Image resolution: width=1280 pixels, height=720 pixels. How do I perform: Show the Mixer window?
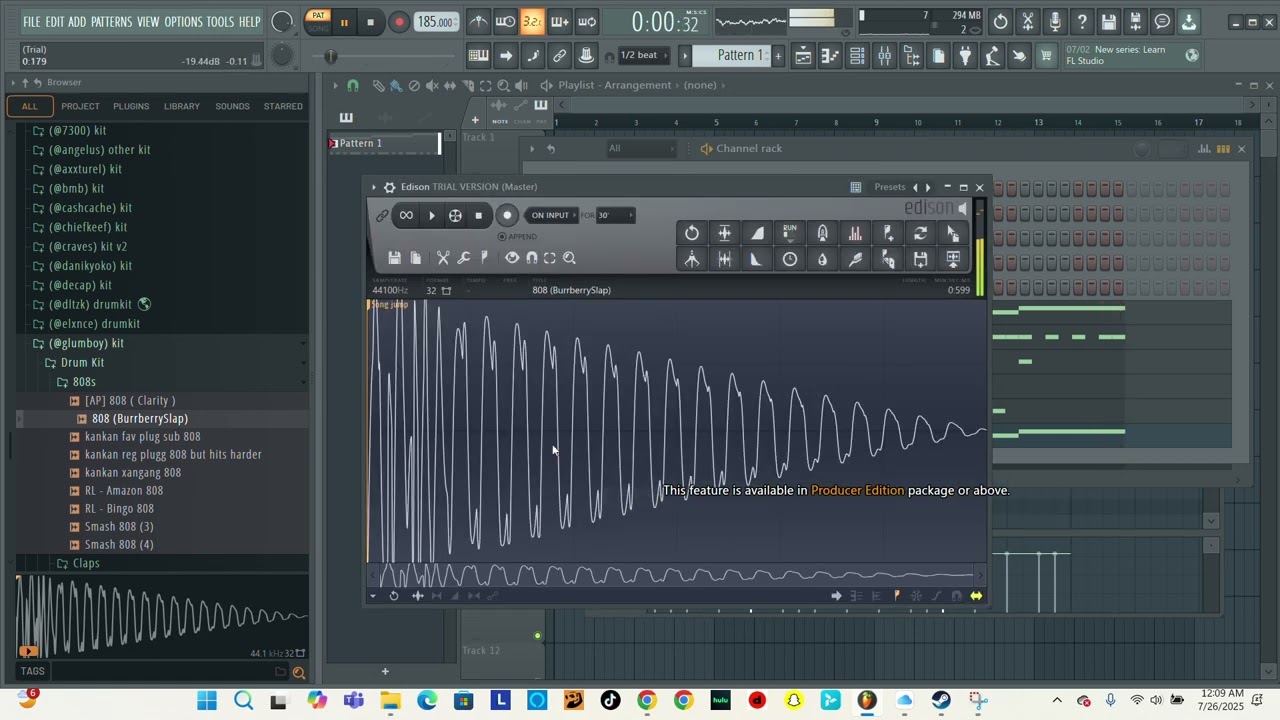(884, 56)
